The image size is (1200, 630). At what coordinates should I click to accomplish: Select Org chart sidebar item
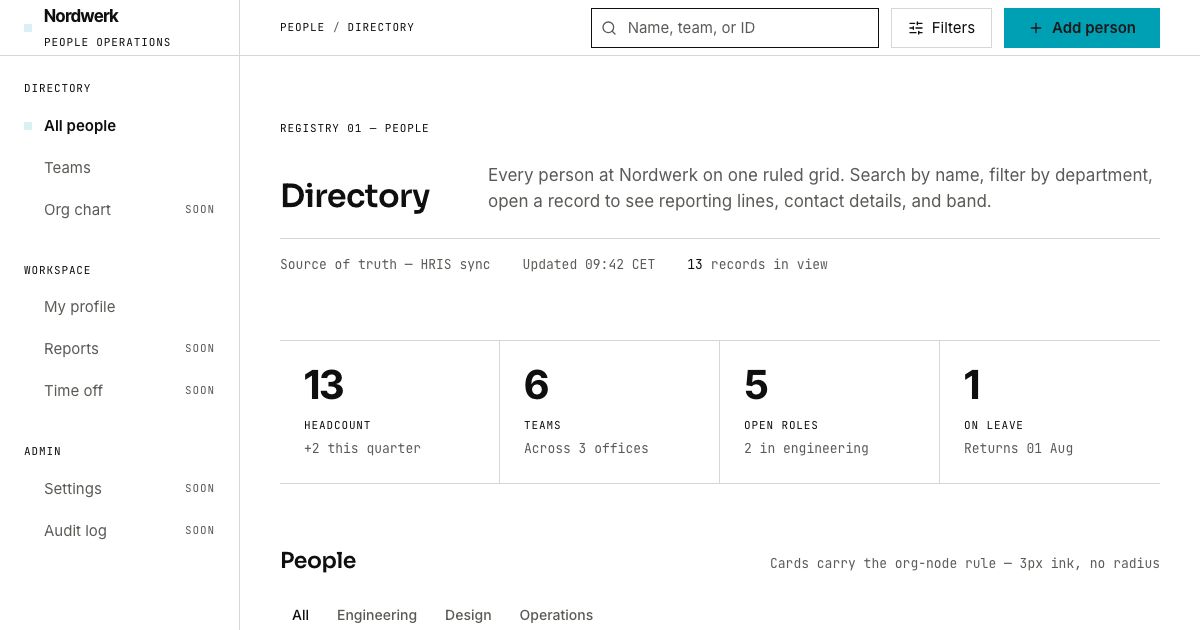[120, 210]
